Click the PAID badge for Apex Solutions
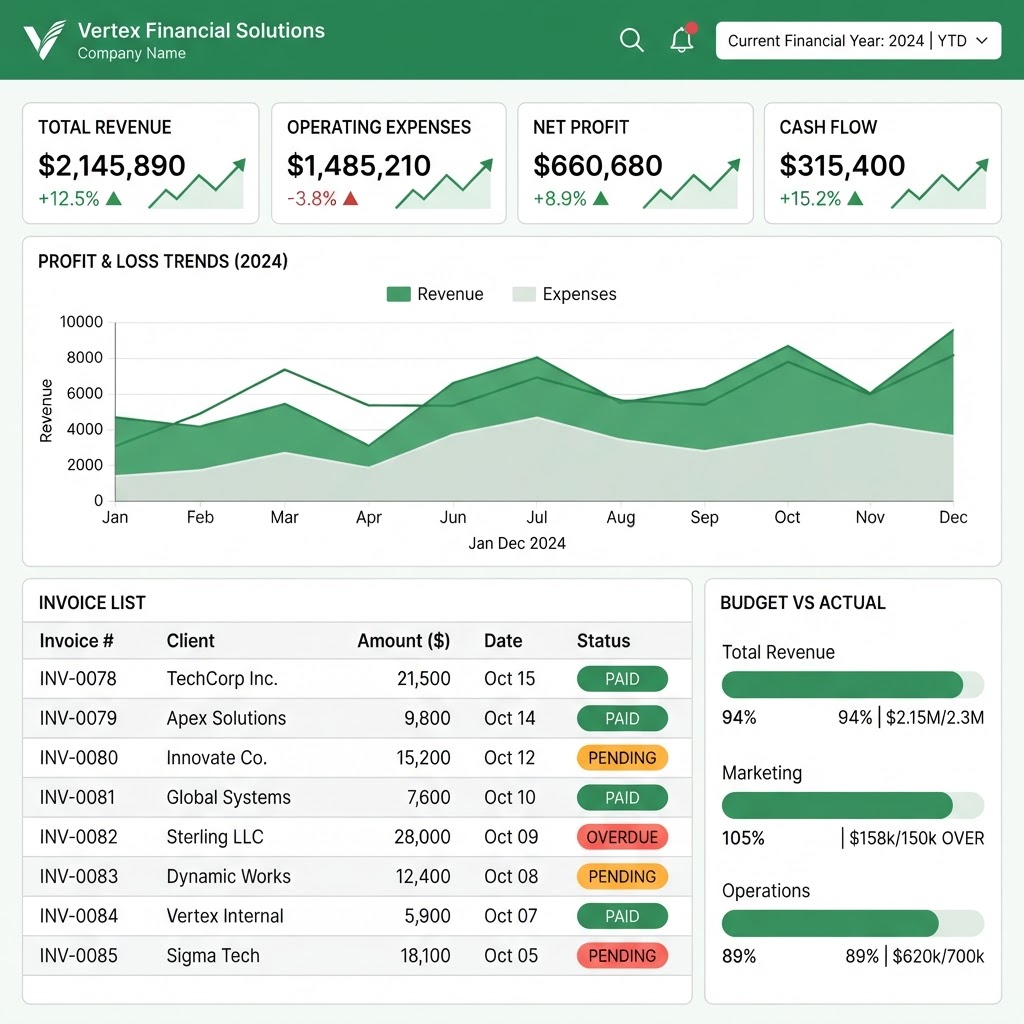This screenshot has height=1024, width=1024. (622, 718)
